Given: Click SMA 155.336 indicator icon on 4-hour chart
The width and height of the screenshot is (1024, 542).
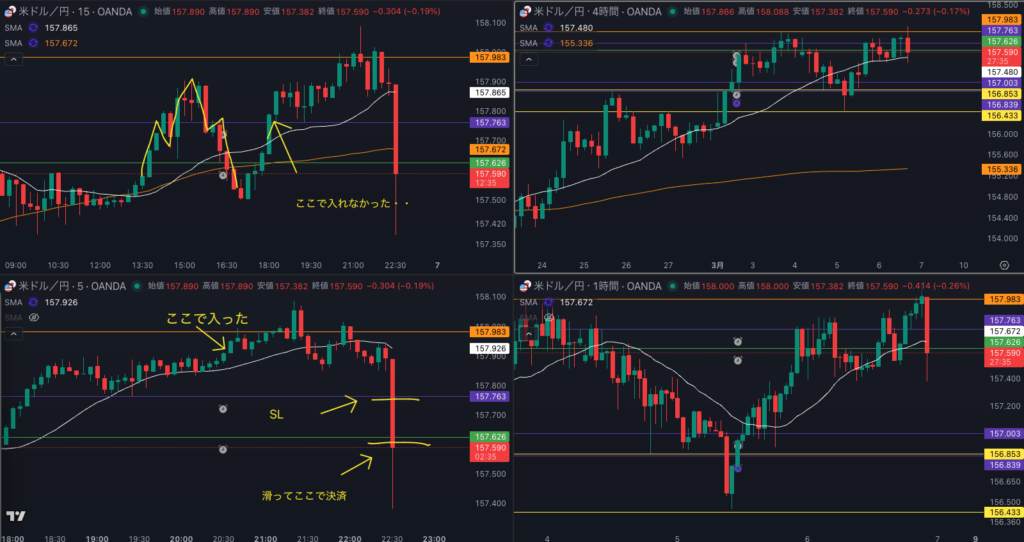Looking at the screenshot, I should click(x=547, y=43).
